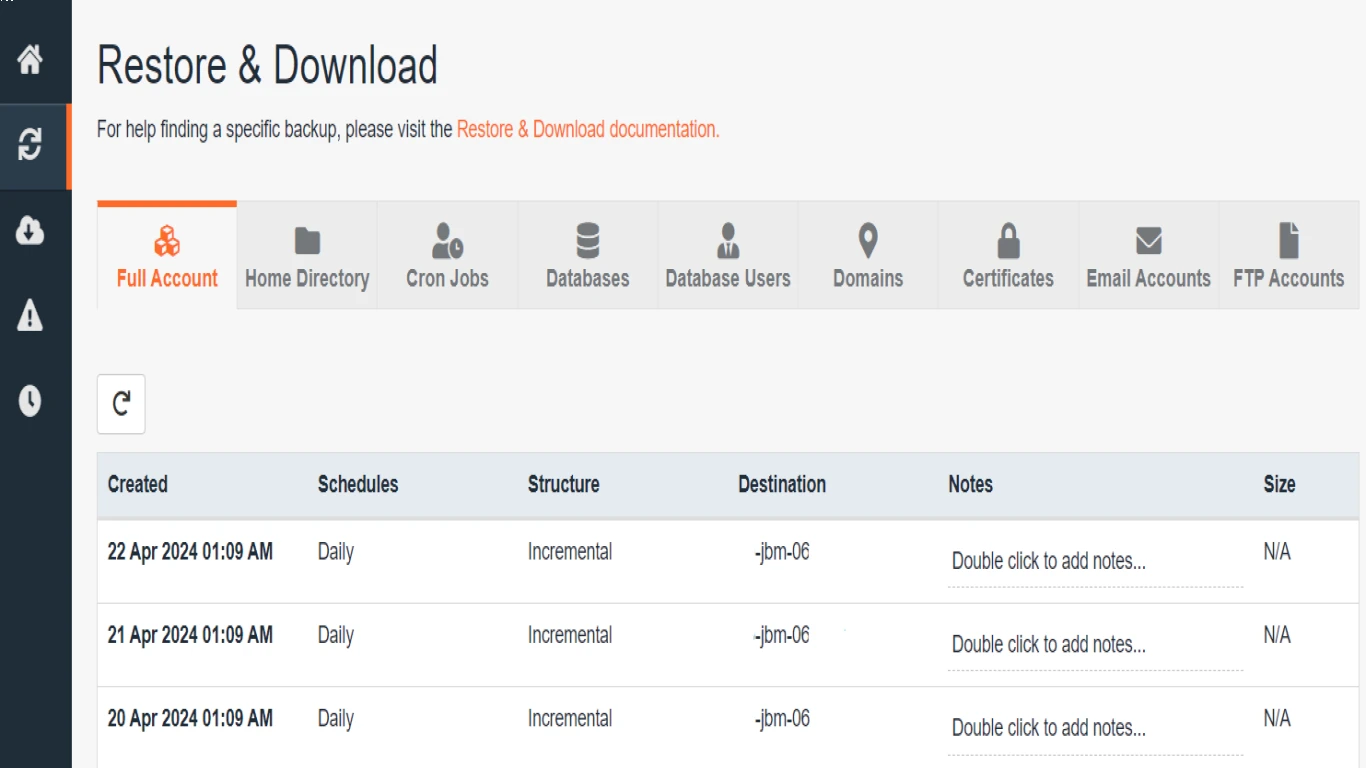Go to the Databases tab

[x=588, y=257]
